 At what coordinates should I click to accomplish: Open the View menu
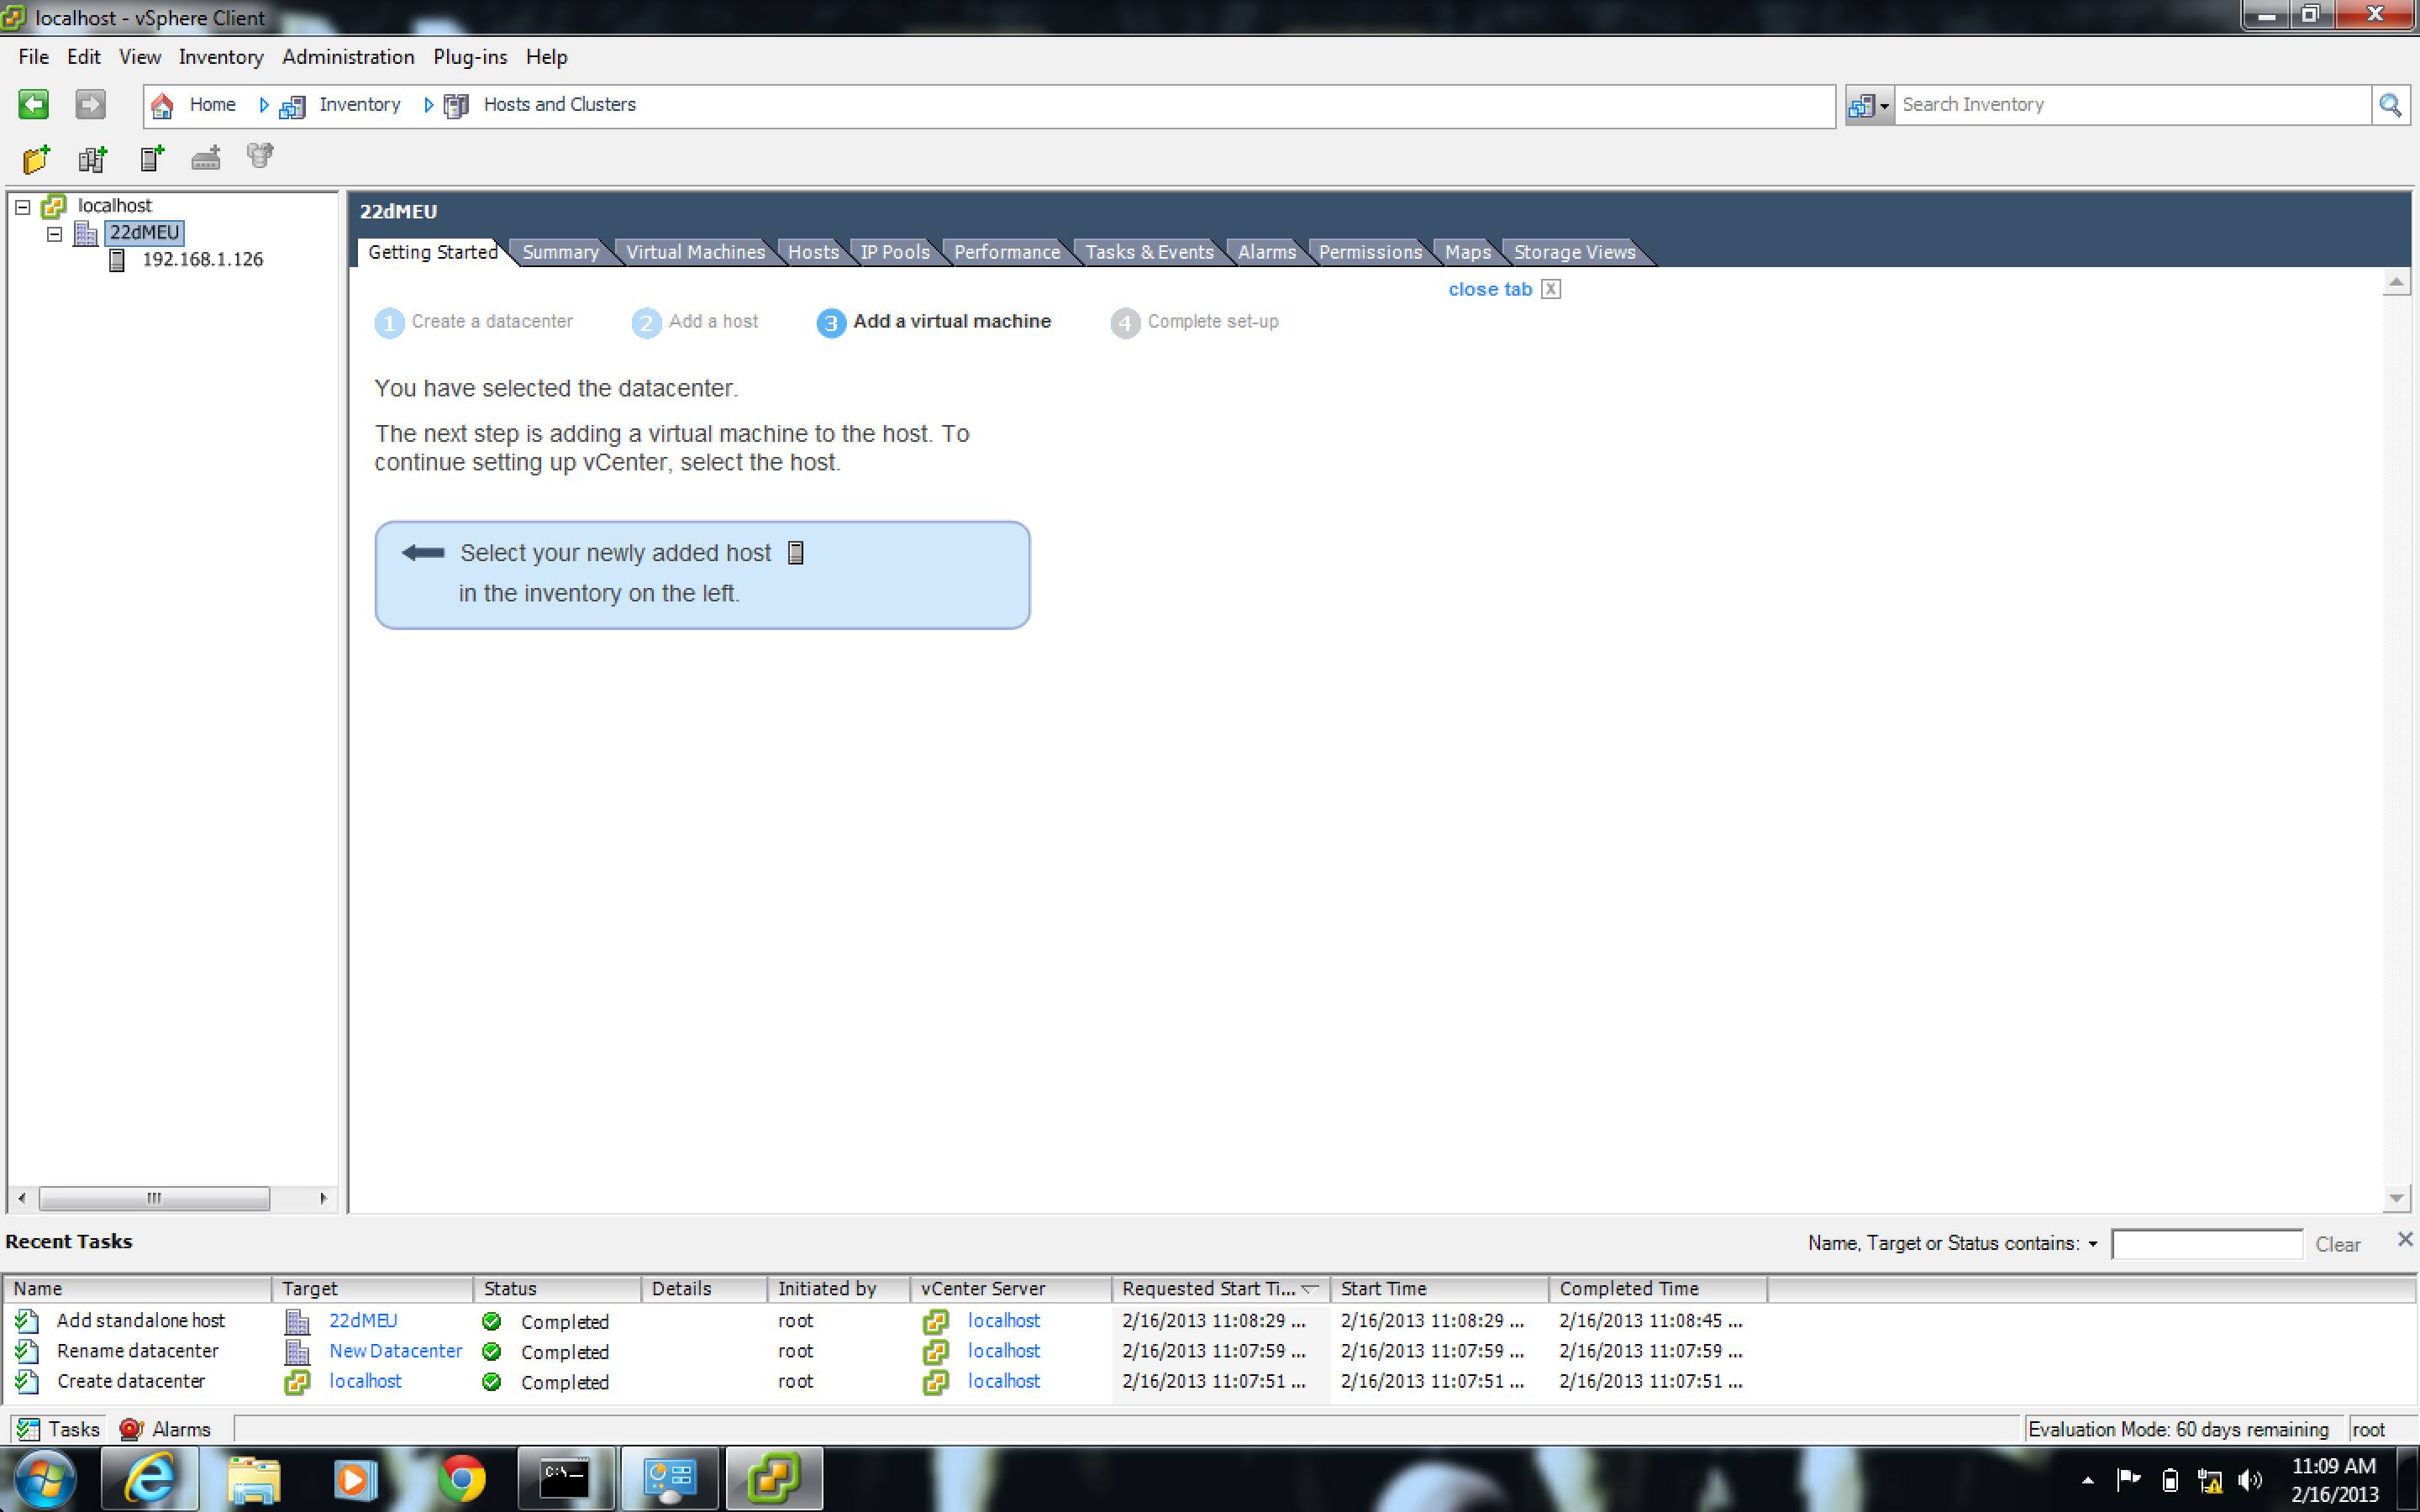point(140,57)
